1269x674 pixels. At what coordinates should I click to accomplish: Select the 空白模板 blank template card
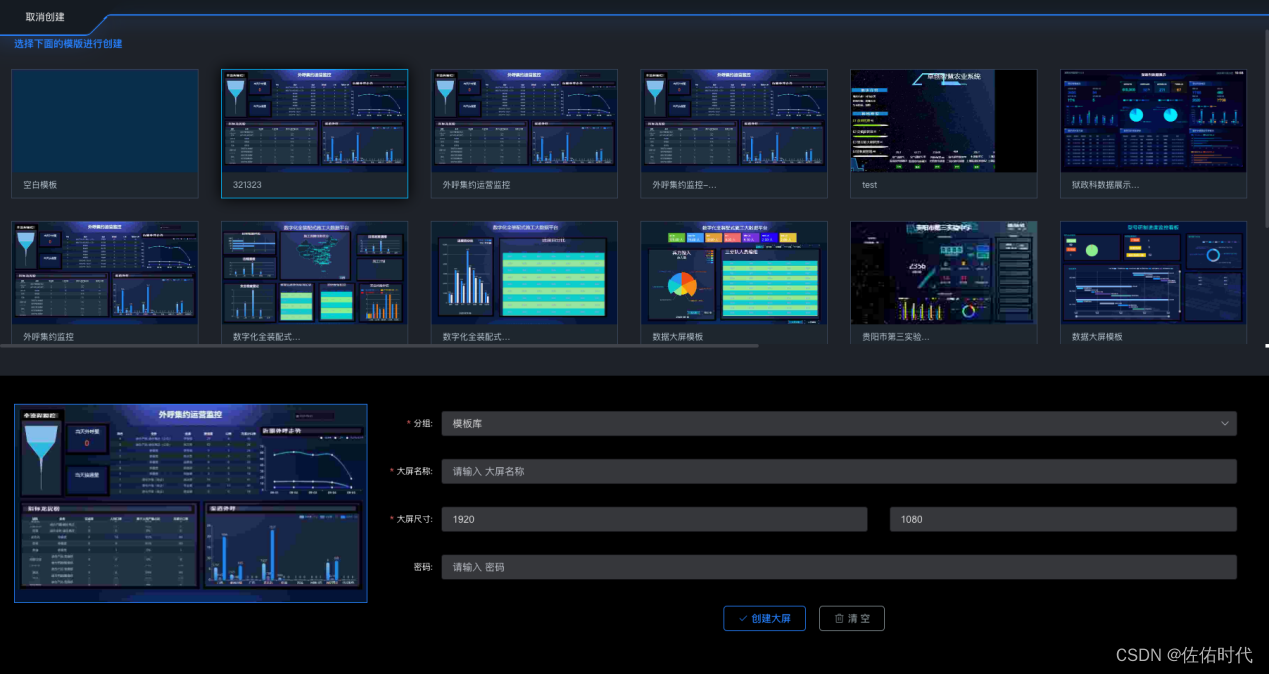pyautogui.click(x=105, y=134)
